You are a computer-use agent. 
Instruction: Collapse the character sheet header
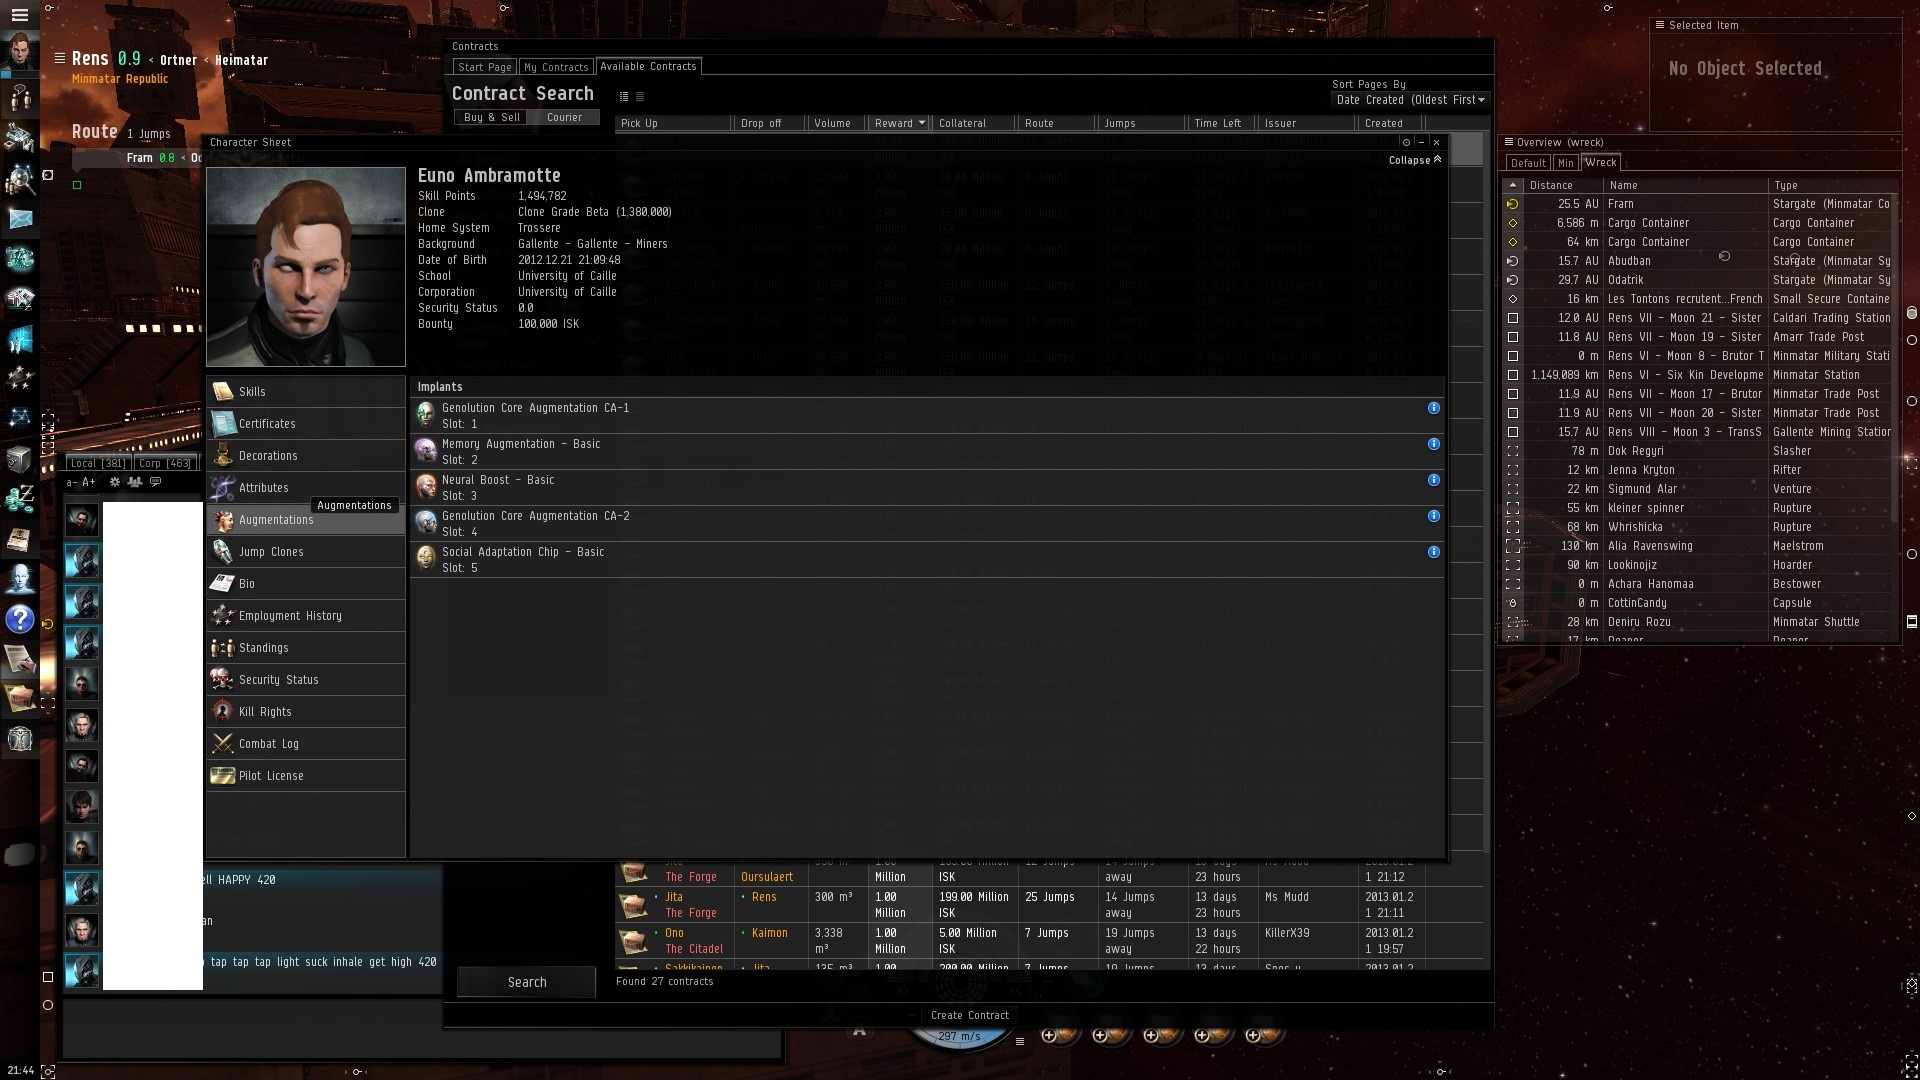pyautogui.click(x=1414, y=160)
